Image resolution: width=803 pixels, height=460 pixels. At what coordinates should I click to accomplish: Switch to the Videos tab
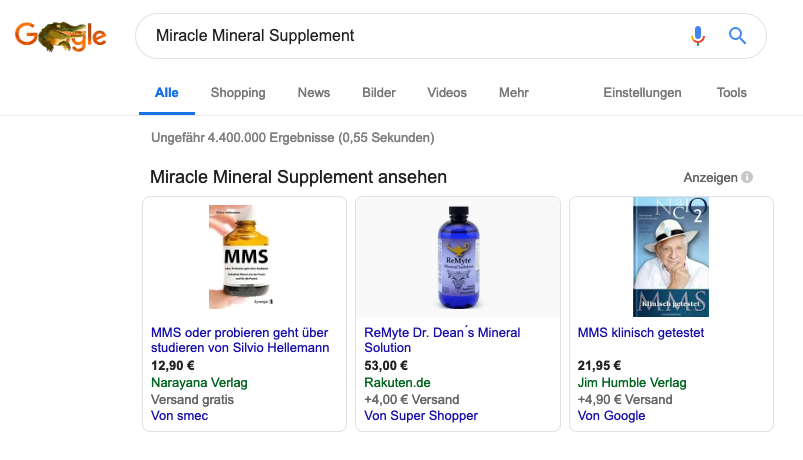(x=447, y=93)
